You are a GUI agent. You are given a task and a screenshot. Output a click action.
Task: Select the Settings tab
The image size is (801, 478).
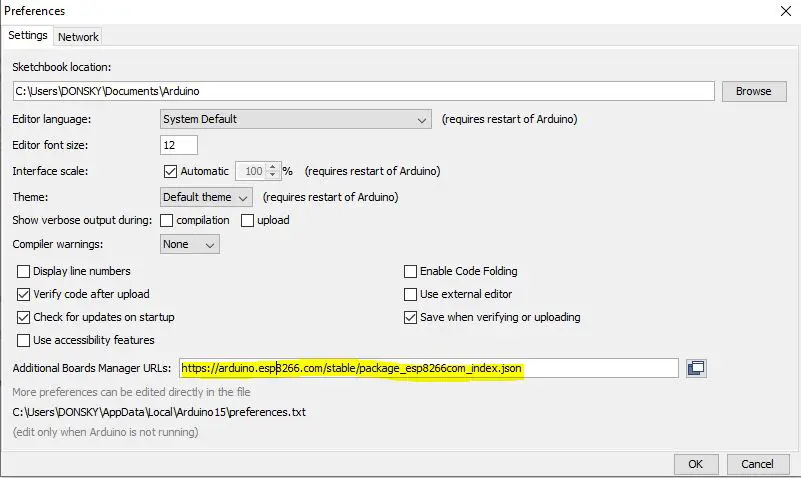28,36
